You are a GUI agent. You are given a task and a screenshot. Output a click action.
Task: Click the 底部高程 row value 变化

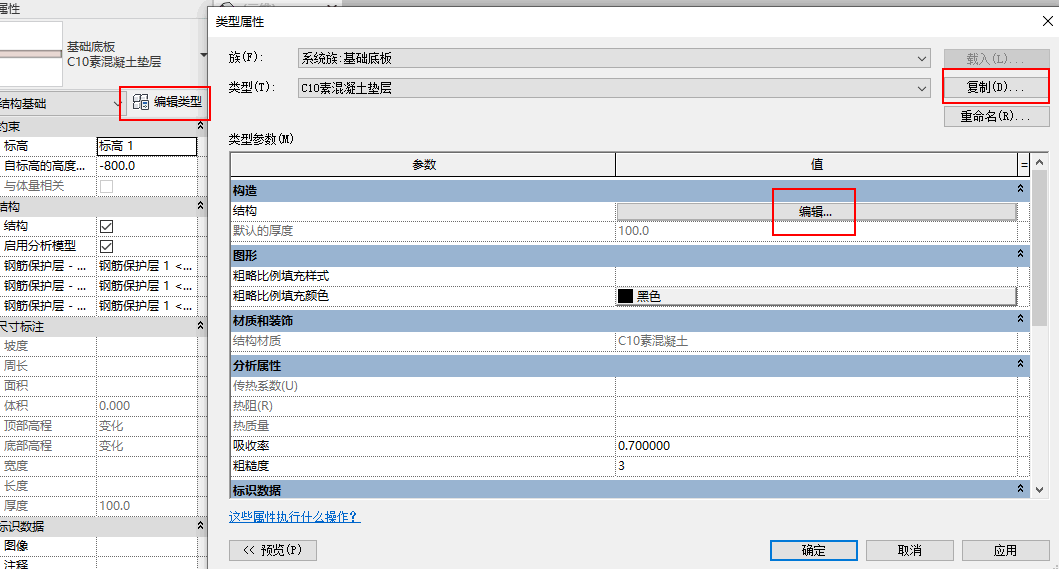coord(147,446)
